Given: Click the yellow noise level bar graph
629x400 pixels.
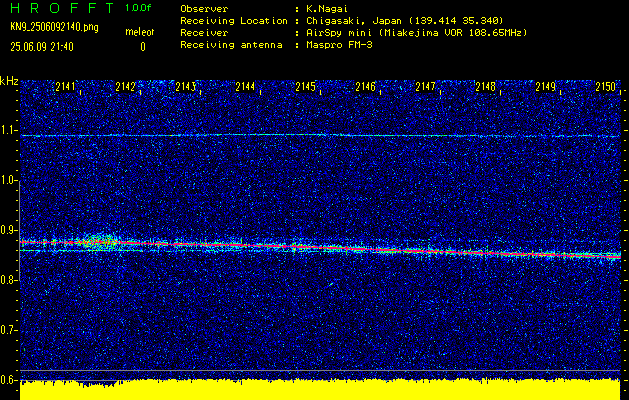Looking at the screenshot, I should pyautogui.click(x=320, y=389).
